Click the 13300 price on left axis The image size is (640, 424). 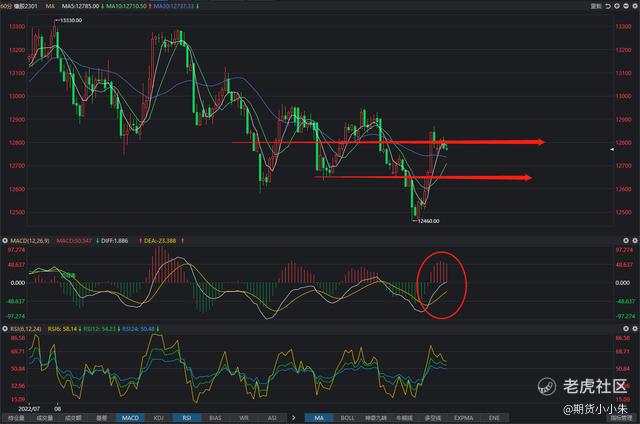pos(17,27)
